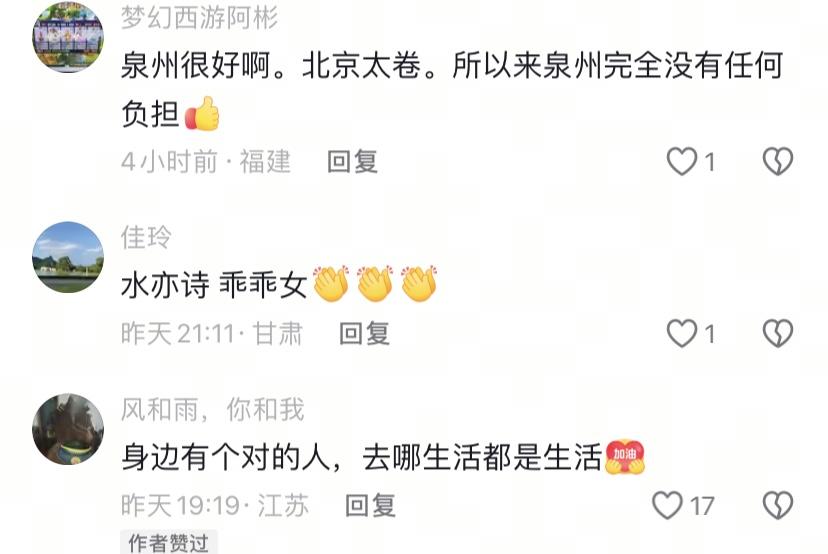Like 佳玲's comment with the heart icon
The image size is (828, 554).
pyautogui.click(x=682, y=333)
